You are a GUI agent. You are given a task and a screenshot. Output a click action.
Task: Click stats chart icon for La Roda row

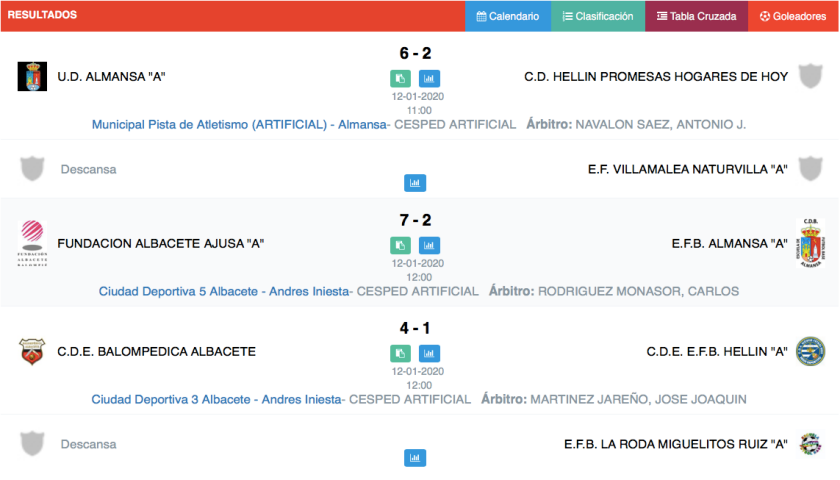tap(415, 458)
